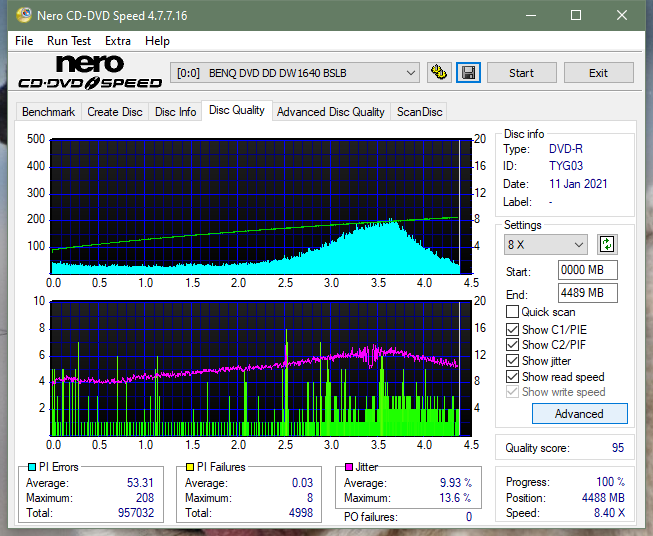
Task: Open the BENQ DVD drive dropdown
Action: pos(294,73)
